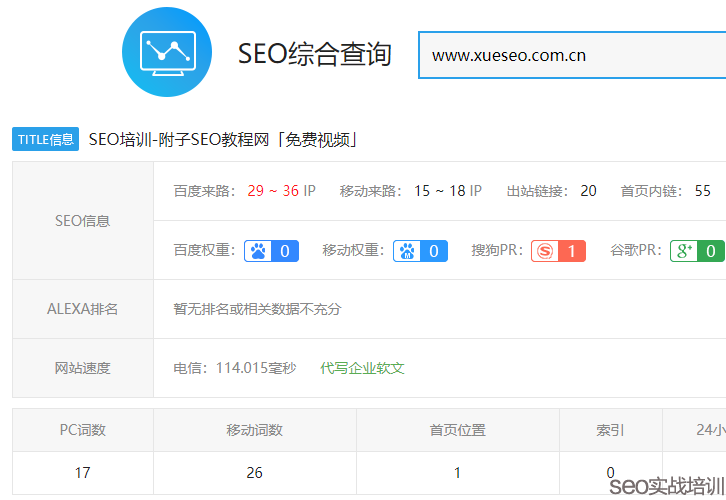Click the homepage internal links count 55
Viewport: 726px width, 500px height.
702,190
